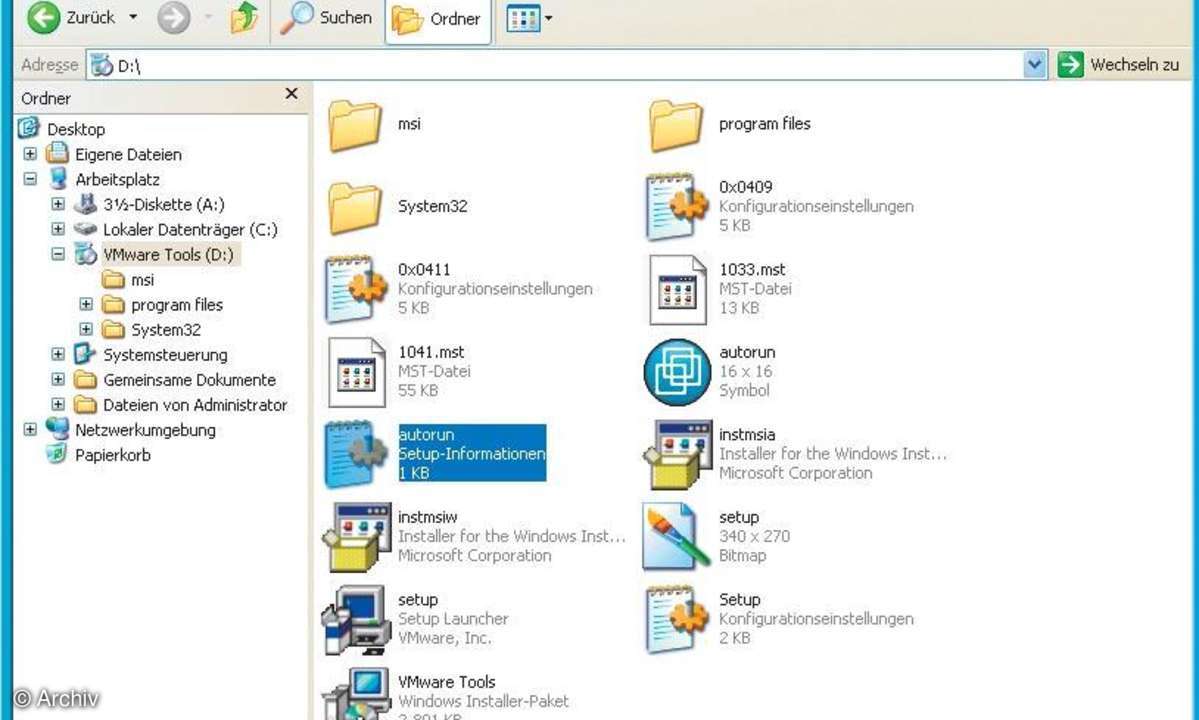Screen dimensions: 1199x720
Task: Select instmsiw installer icon
Action: pyautogui.click(x=356, y=537)
